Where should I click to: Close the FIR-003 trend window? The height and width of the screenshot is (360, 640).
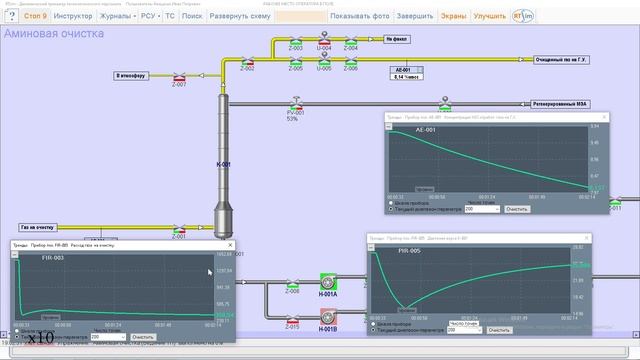(230, 245)
